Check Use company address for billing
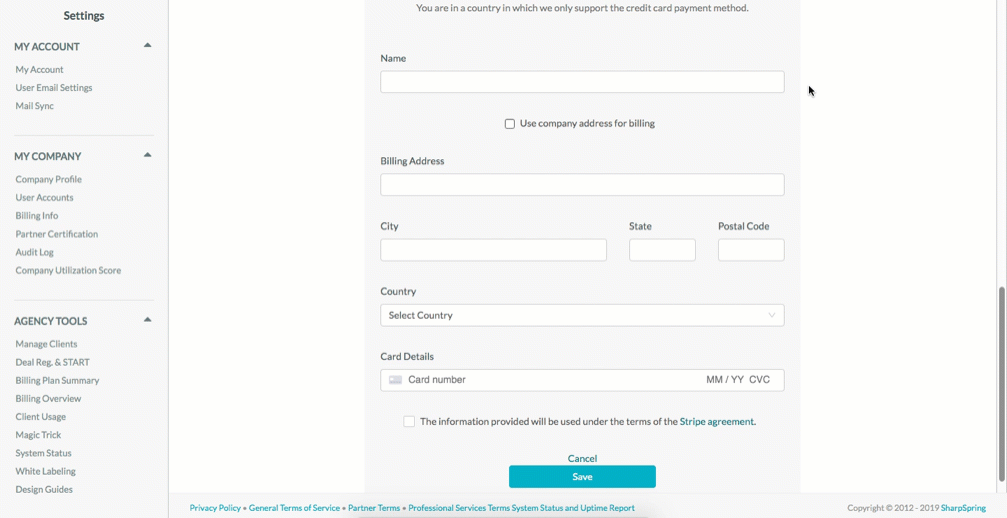This screenshot has width=1007, height=518. point(510,124)
